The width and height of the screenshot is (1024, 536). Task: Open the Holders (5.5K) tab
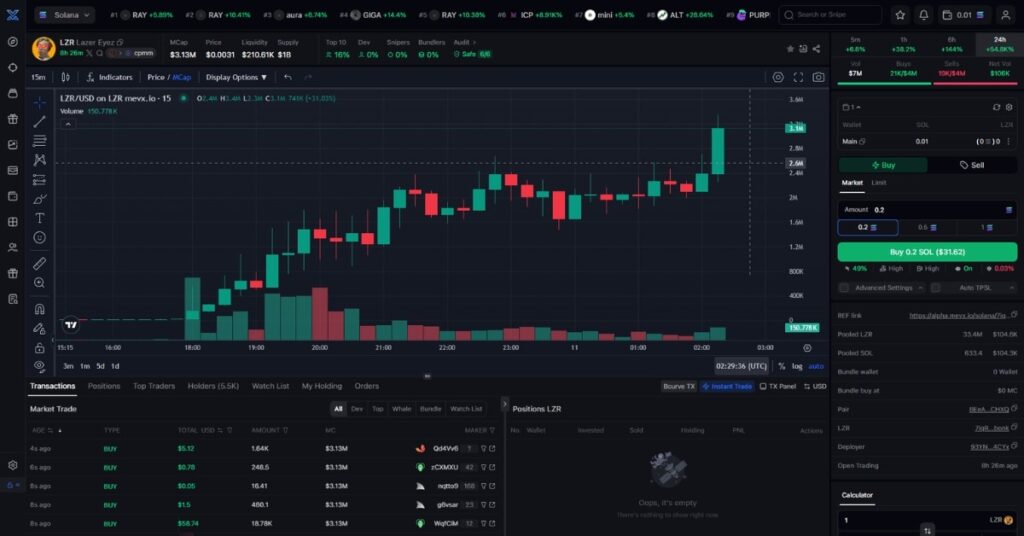pyautogui.click(x=214, y=386)
